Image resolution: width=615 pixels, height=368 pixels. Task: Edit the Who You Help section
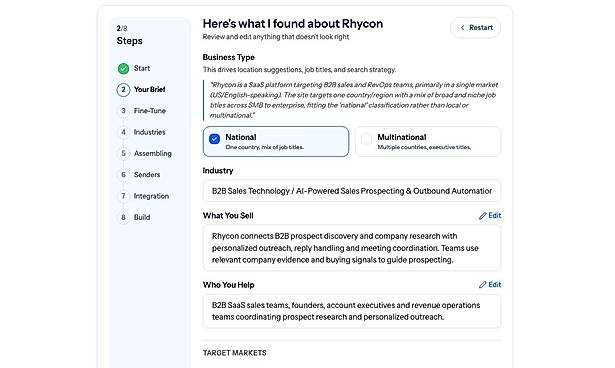click(x=490, y=284)
